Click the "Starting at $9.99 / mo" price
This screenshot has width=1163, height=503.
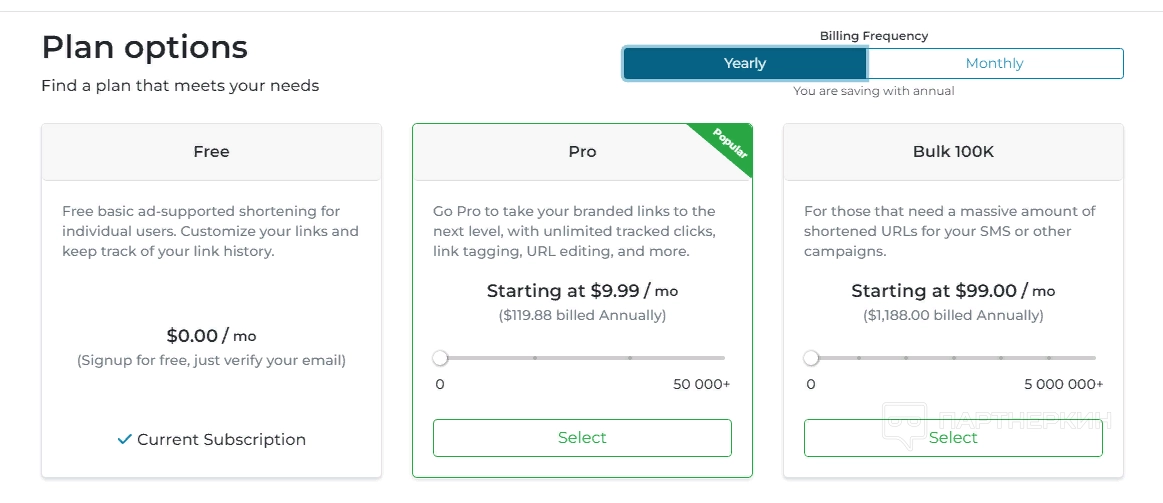pyautogui.click(x=582, y=291)
